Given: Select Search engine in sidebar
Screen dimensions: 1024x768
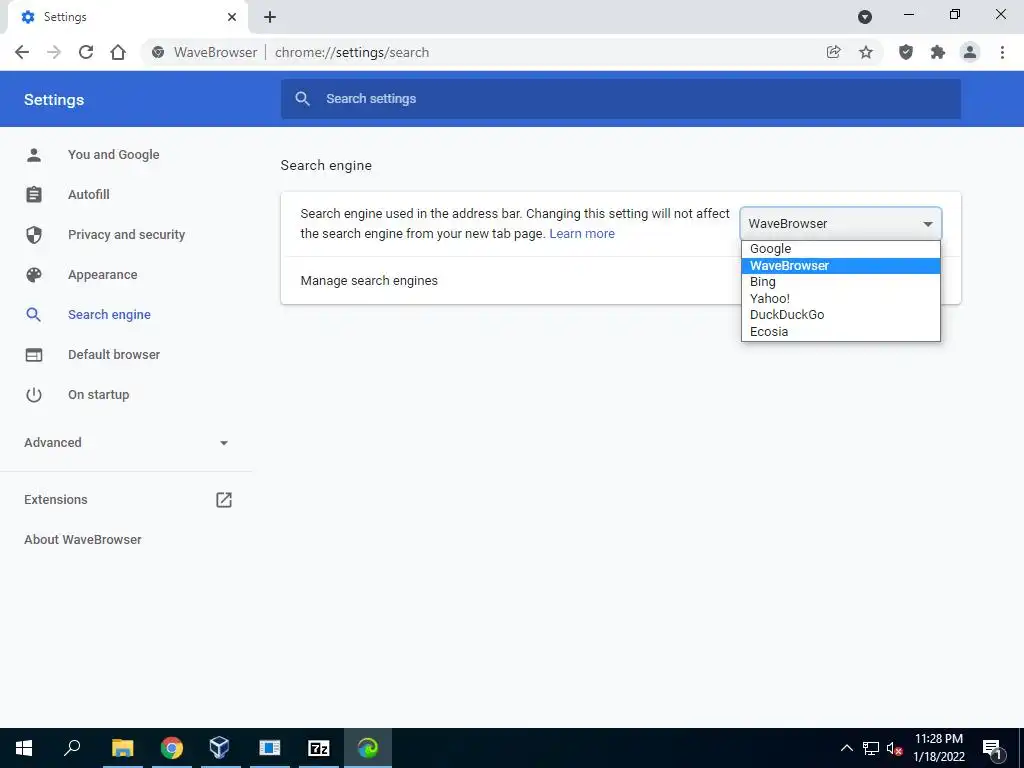Looking at the screenshot, I should tap(109, 315).
